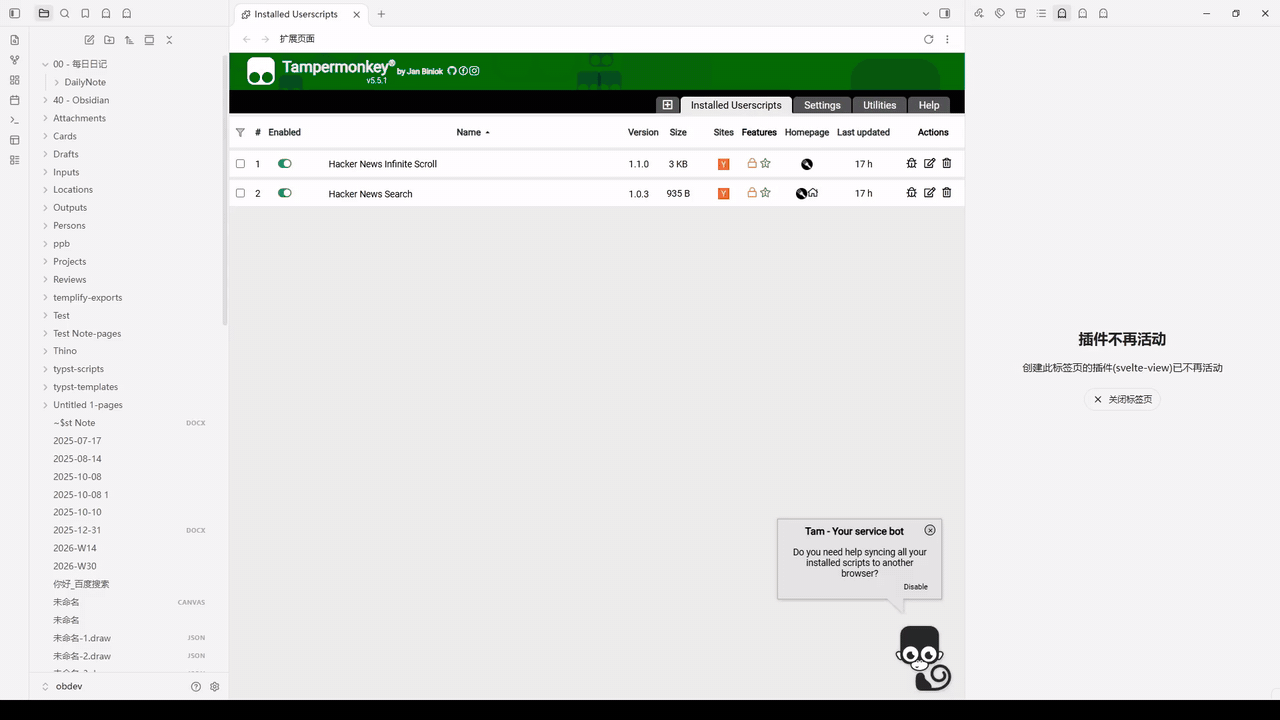This screenshot has width=1280, height=720.
Task: Open calendar icon in left ribbon
Action: [14, 100]
